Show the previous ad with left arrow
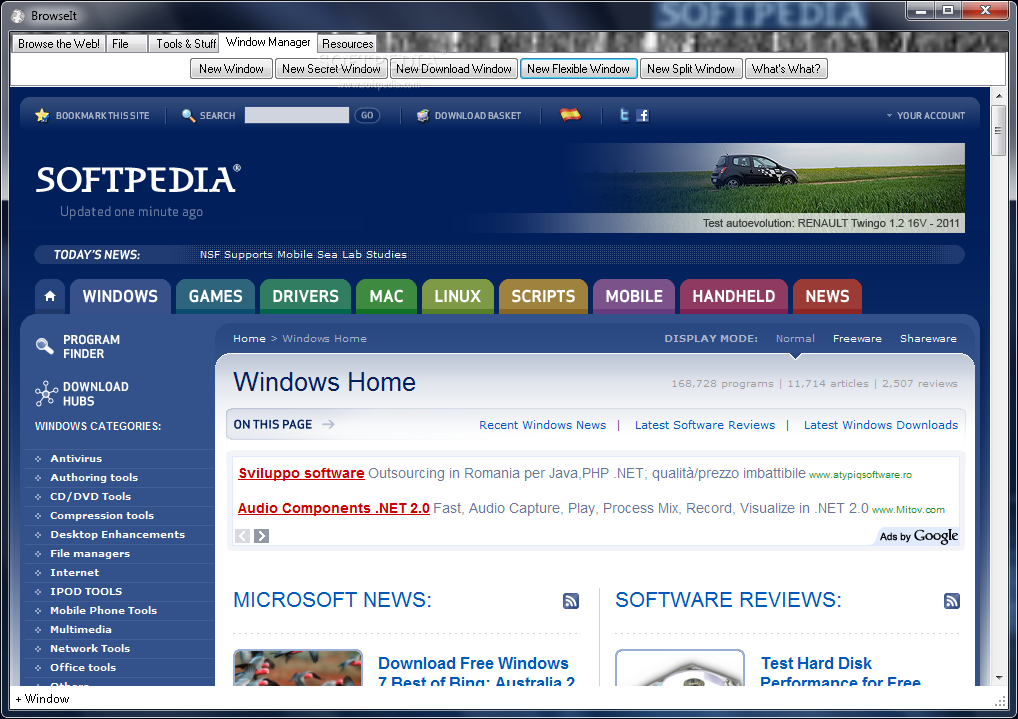1018x719 pixels. (242, 536)
